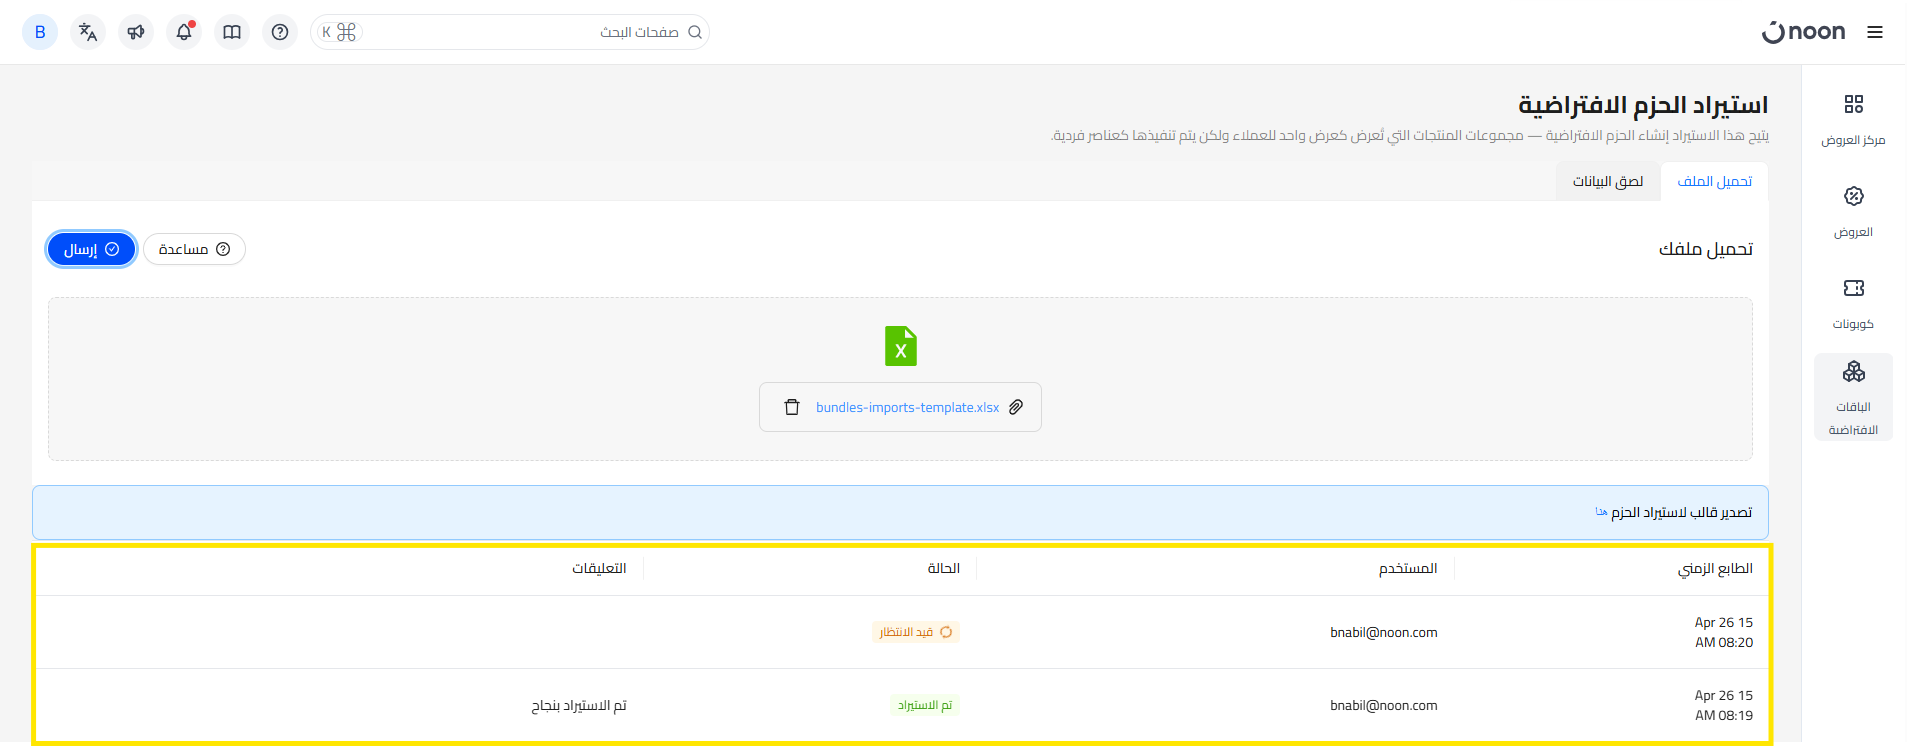Select الباقات الافتراضية in the sidebar

coord(1853,397)
